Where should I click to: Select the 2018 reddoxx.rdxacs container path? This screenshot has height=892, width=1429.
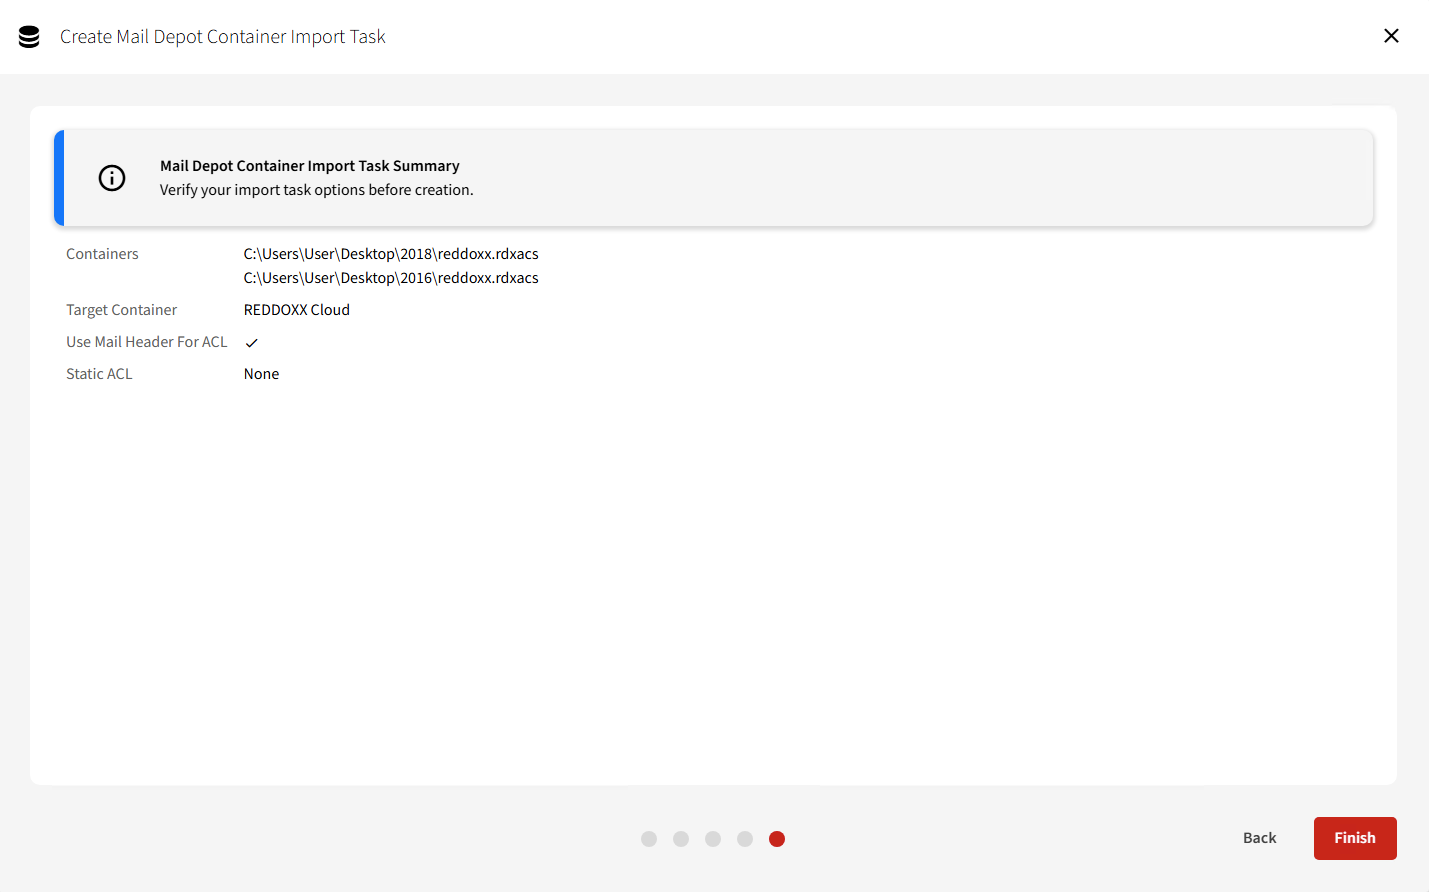pos(391,254)
